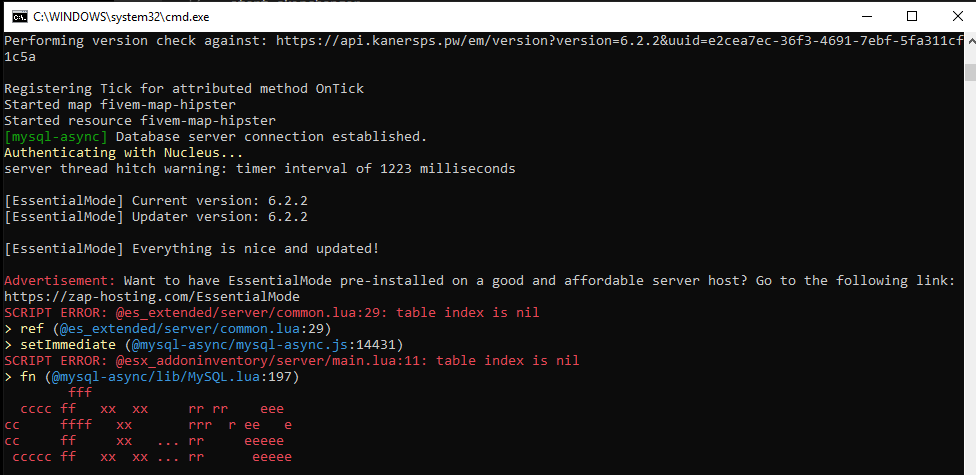Click the Everything is nice and updated! message
976x475 pixels.
point(255,248)
